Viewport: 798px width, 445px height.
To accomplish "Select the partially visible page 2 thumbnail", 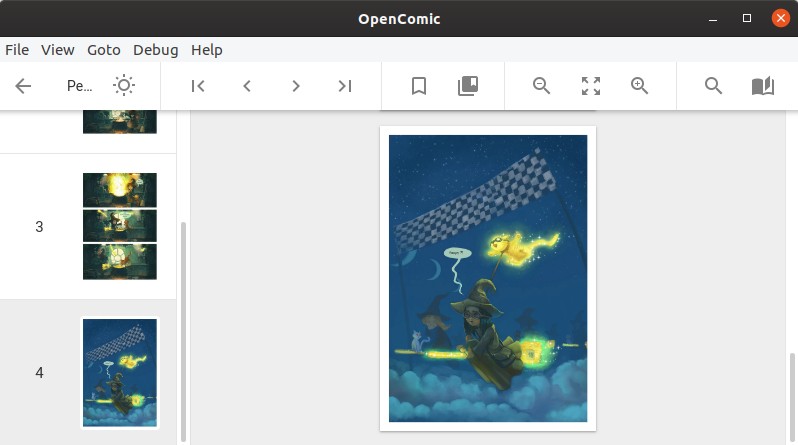I will pyautogui.click(x=120, y=122).
